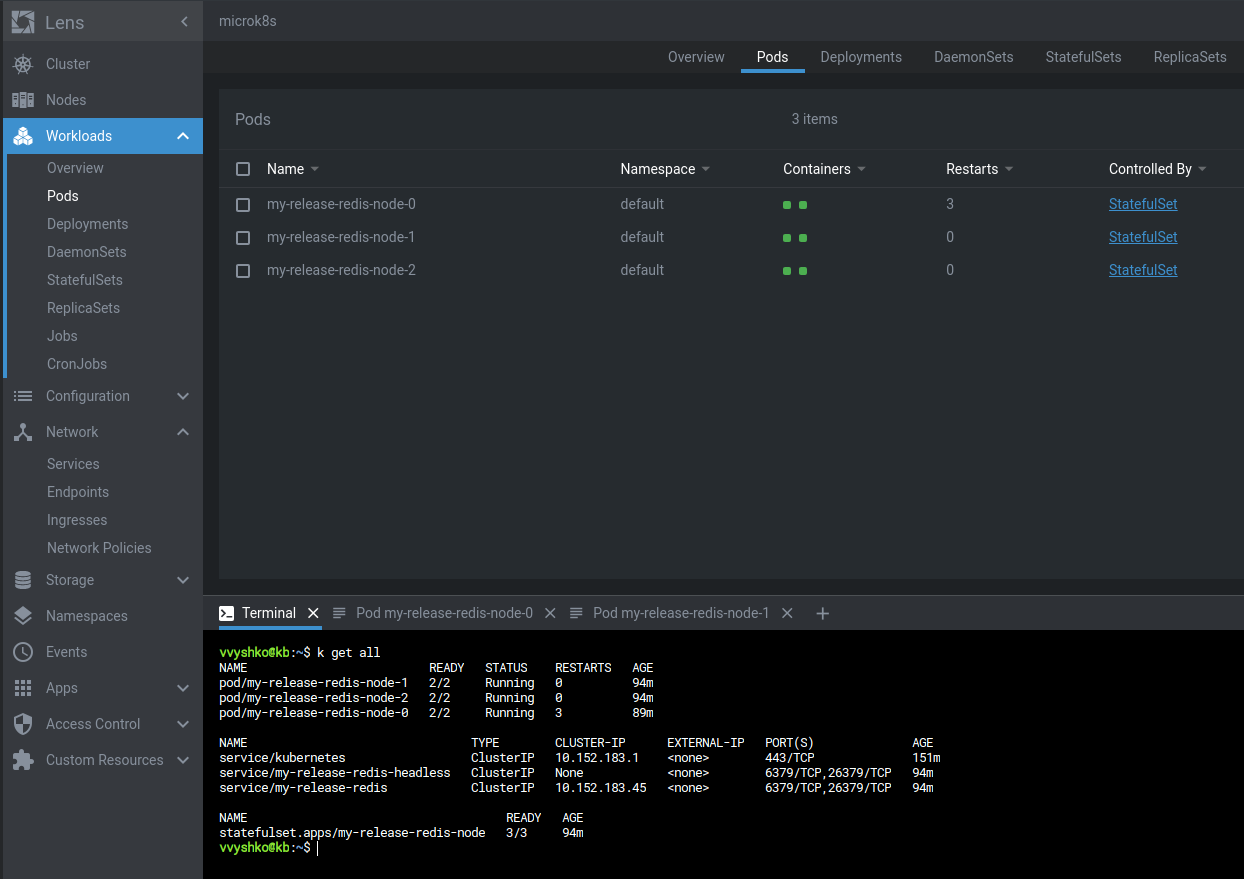Image resolution: width=1244 pixels, height=879 pixels.
Task: Click the Namespaces layers icon
Action: point(23,616)
